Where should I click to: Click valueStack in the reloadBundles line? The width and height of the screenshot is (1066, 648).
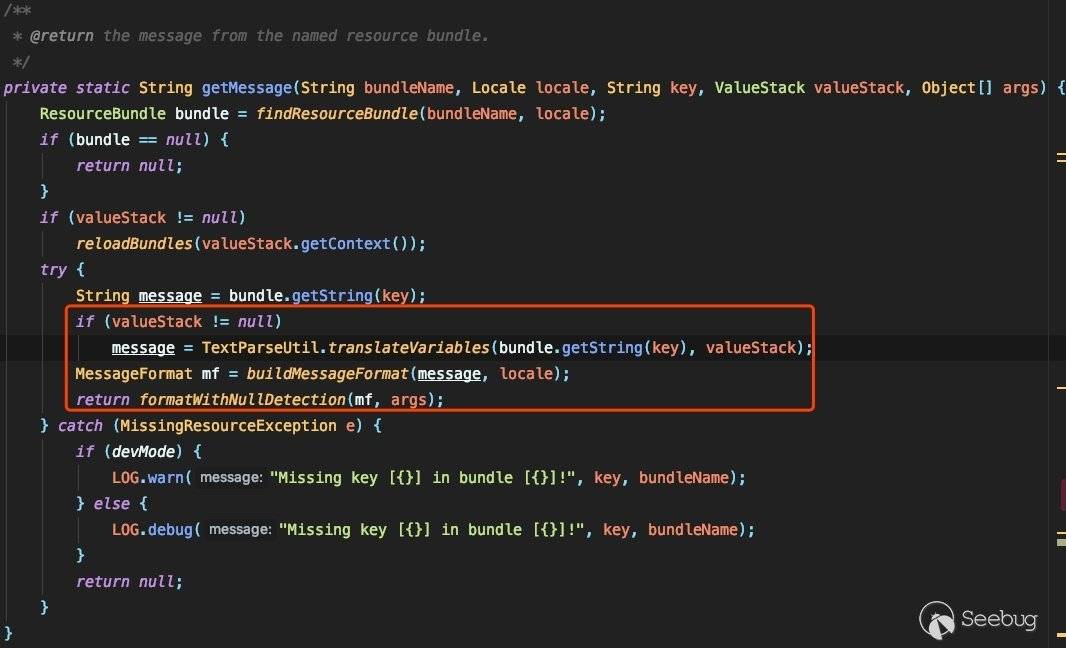click(x=247, y=243)
